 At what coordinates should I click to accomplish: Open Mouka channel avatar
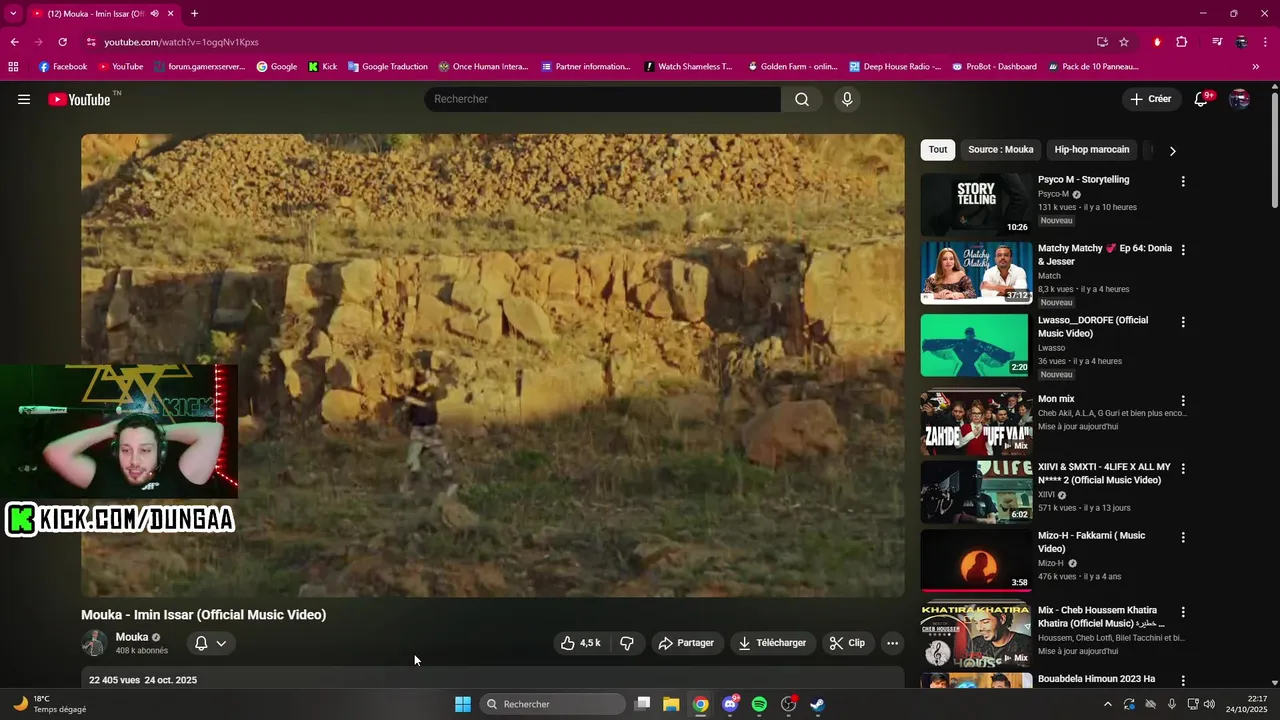[94, 643]
